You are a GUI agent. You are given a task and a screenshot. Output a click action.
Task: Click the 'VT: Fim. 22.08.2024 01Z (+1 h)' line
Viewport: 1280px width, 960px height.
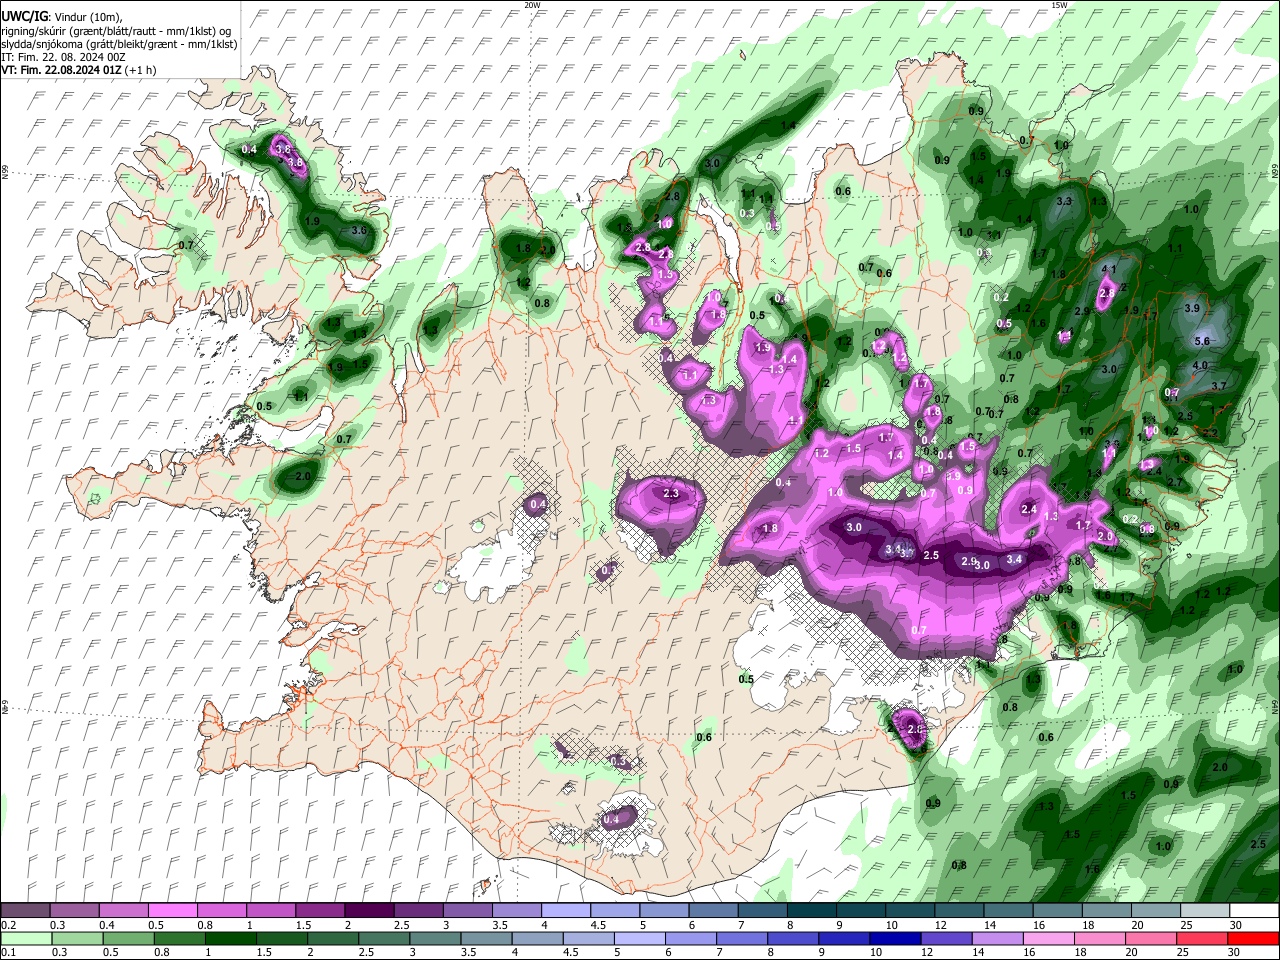[x=78, y=70]
